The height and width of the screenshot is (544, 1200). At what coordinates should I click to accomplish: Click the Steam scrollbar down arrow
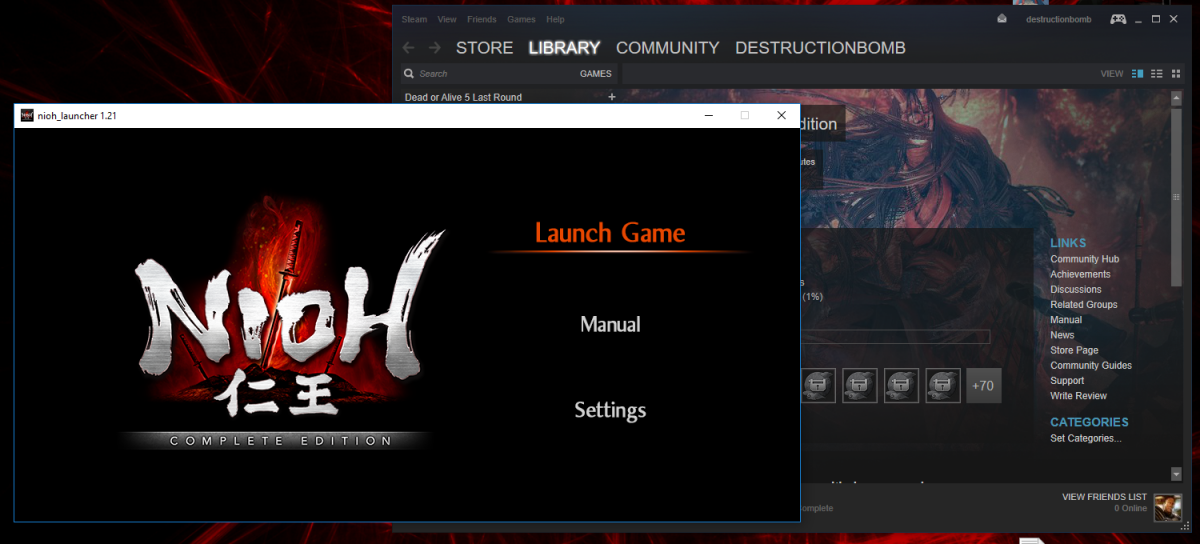[1177, 473]
